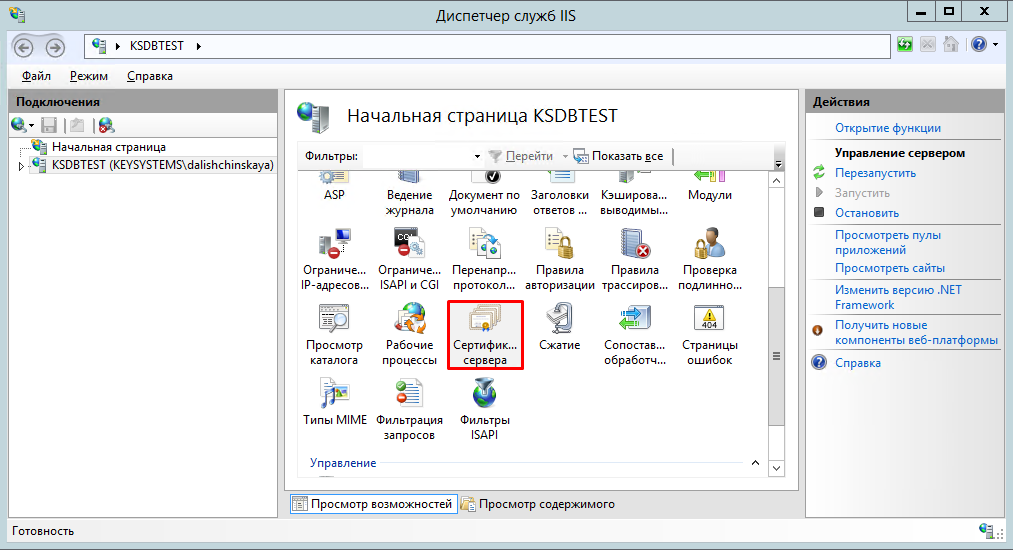The image size is (1013, 550).
Task: Open Проверка подлинности feature
Action: coord(709,260)
